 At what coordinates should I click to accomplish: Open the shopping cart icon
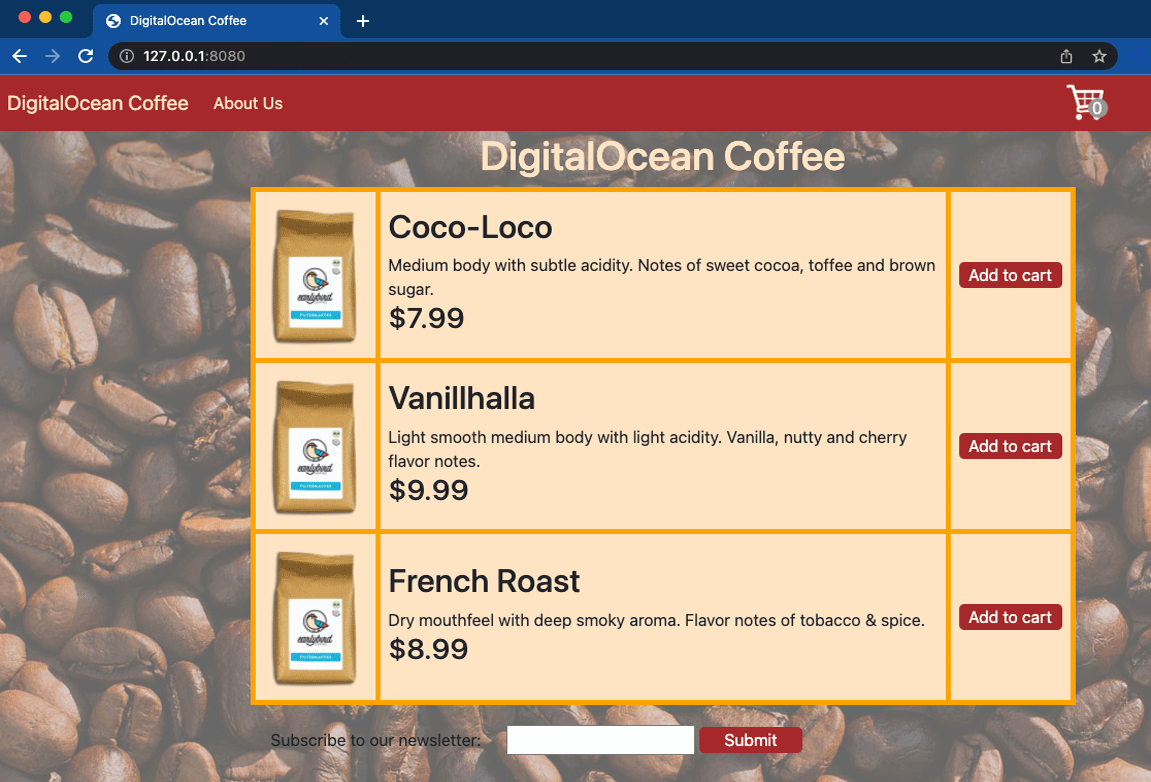(x=1086, y=102)
